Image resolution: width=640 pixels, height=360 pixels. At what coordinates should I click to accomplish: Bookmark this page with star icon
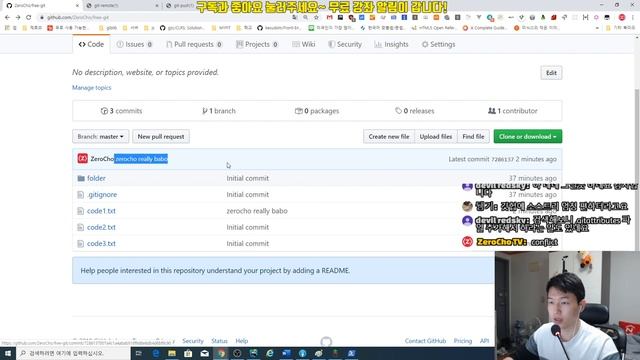point(316,17)
